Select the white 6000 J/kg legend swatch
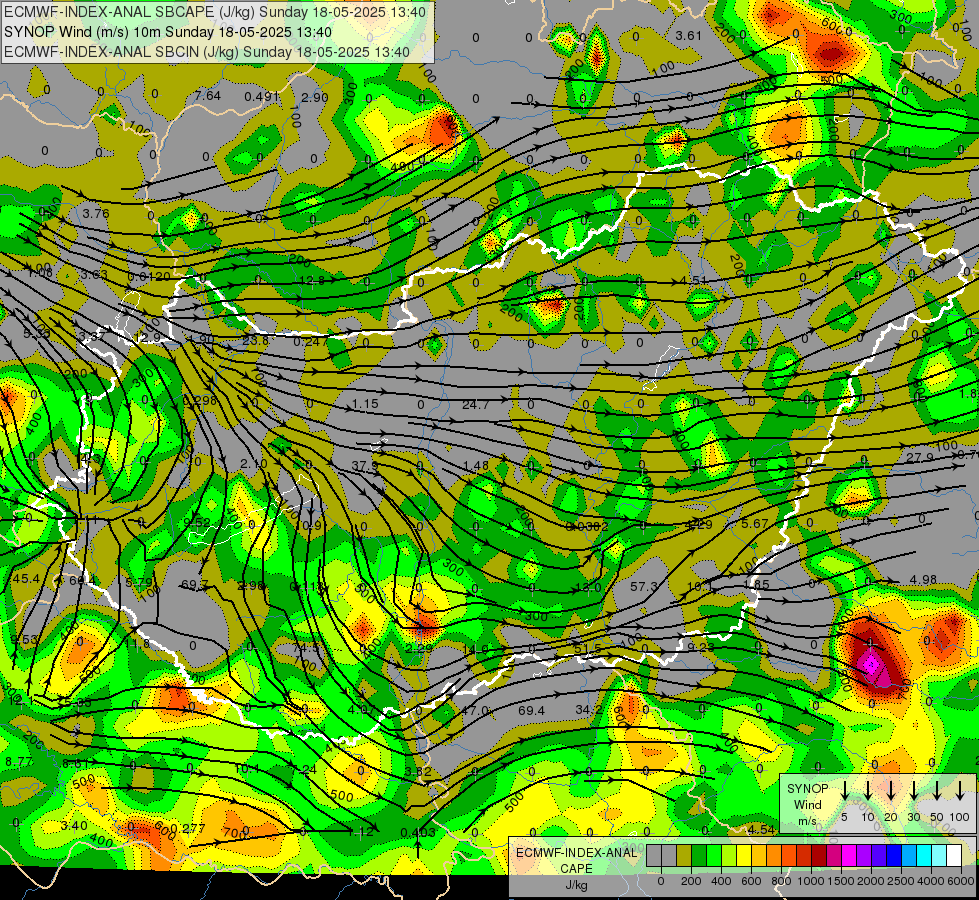The image size is (979, 900). [953, 856]
